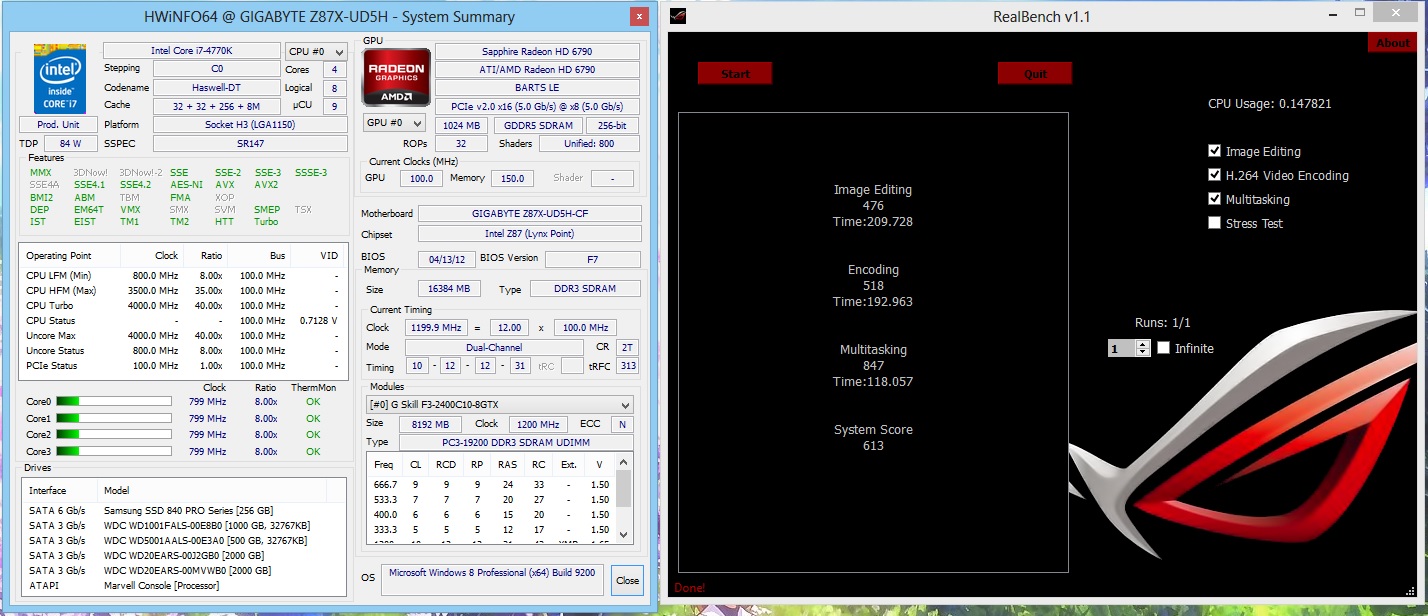Click the Intel Z87 (Lynx Point) chipset field
Viewport: 1428px width, 616px height.
click(530, 234)
